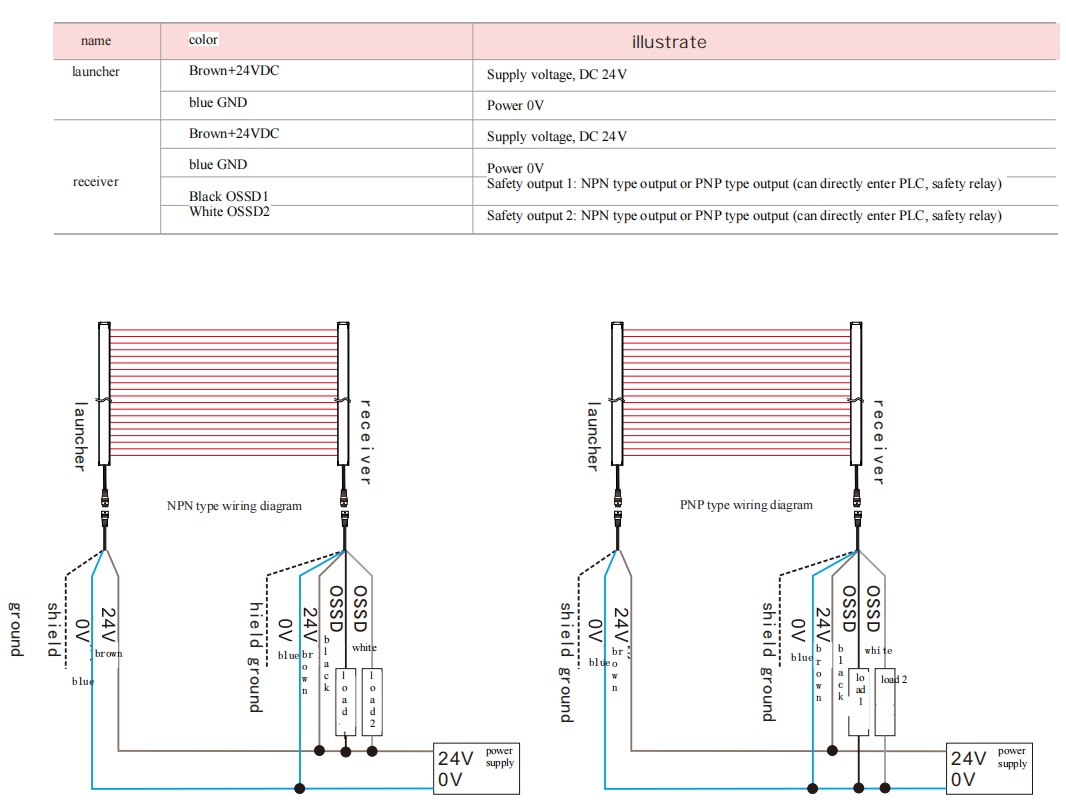This screenshot has width=1066, height=810.
Task: Click the Safety output 1 description text
Action: (744, 184)
